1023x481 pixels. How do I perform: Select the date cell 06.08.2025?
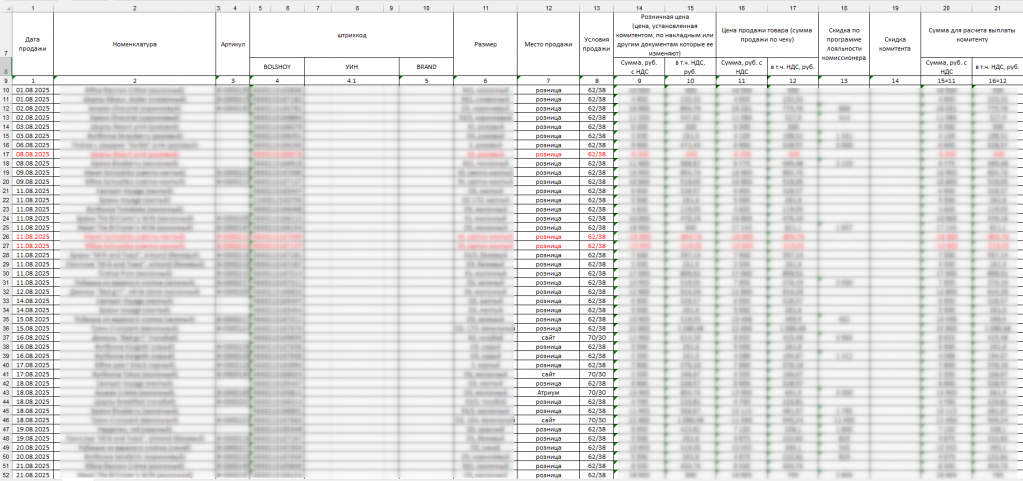(32, 145)
